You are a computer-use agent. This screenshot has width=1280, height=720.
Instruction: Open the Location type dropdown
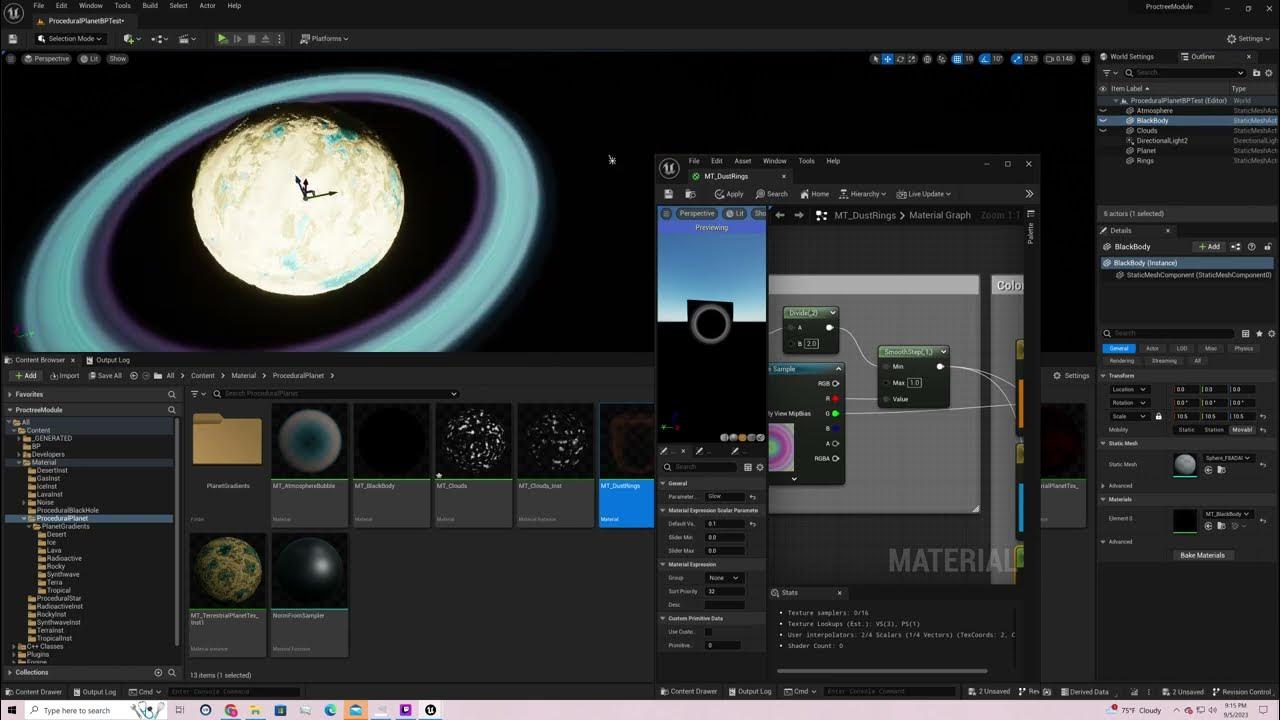pos(1130,389)
